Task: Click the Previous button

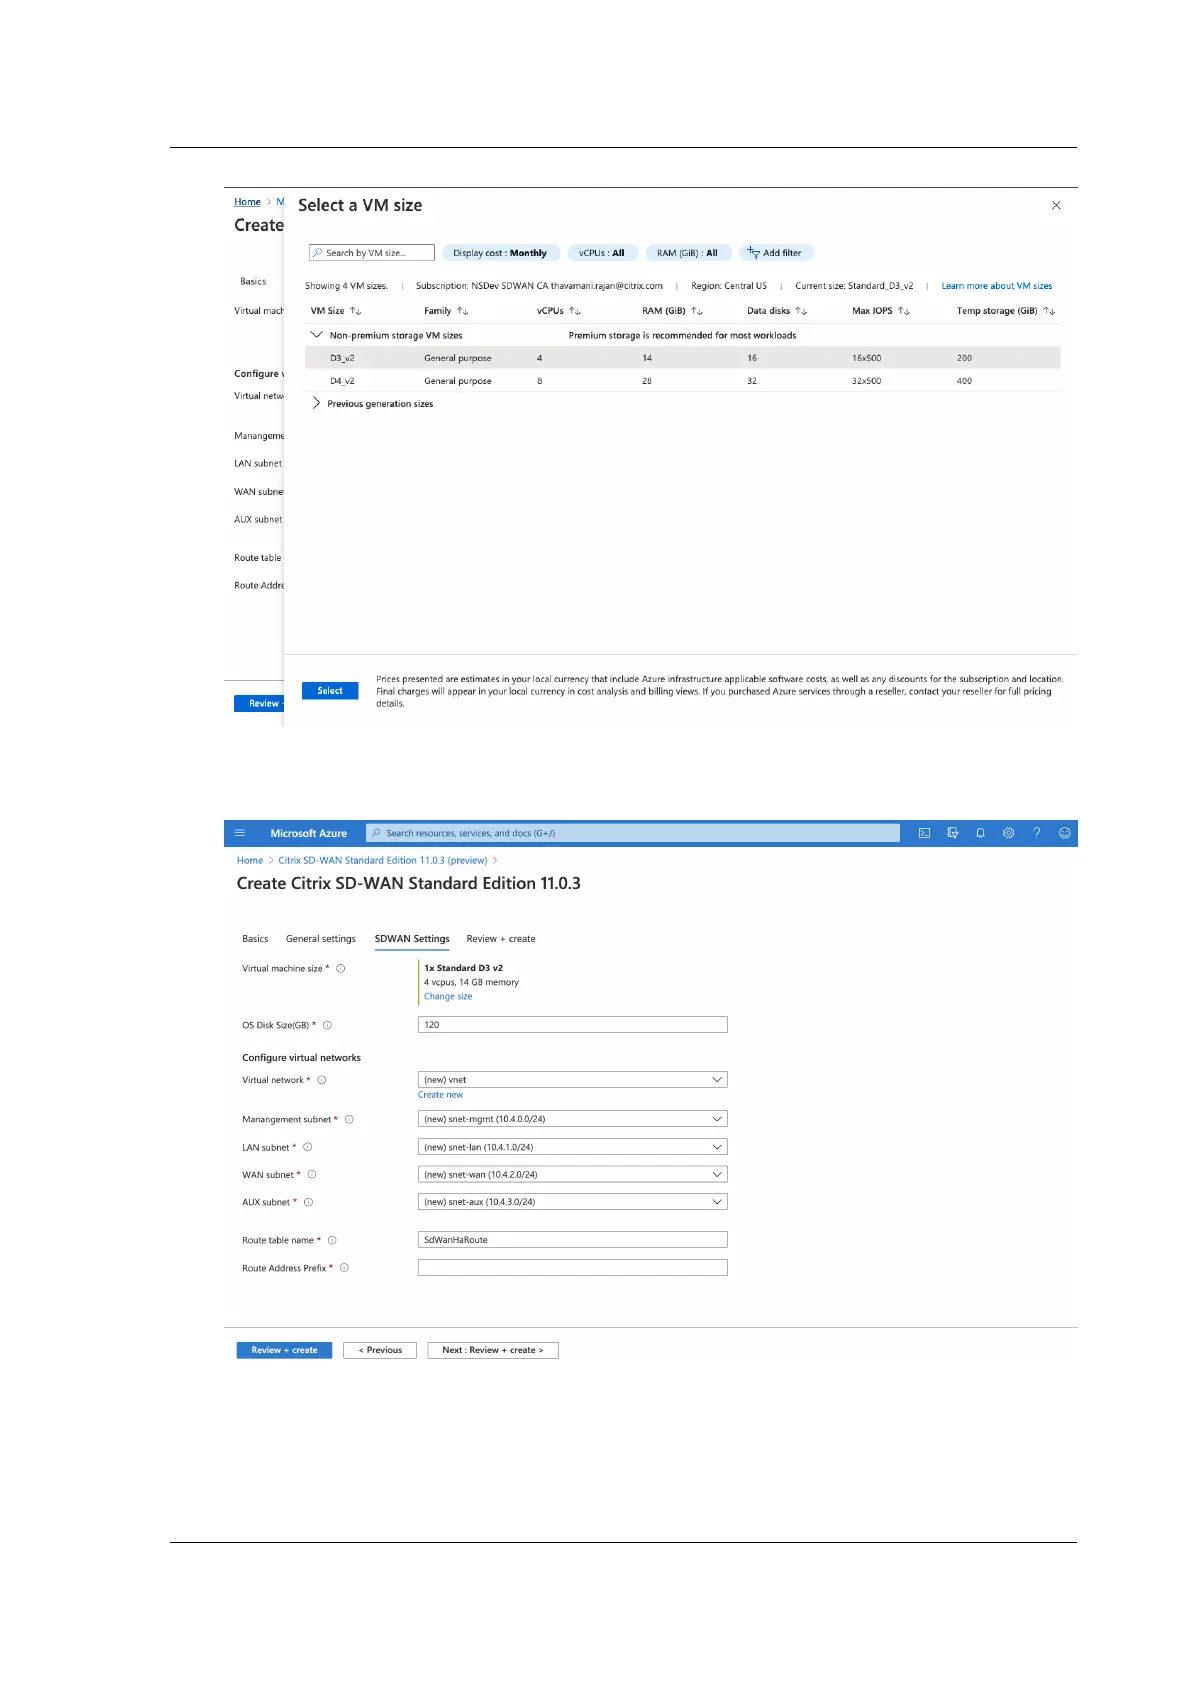Action: (380, 1350)
